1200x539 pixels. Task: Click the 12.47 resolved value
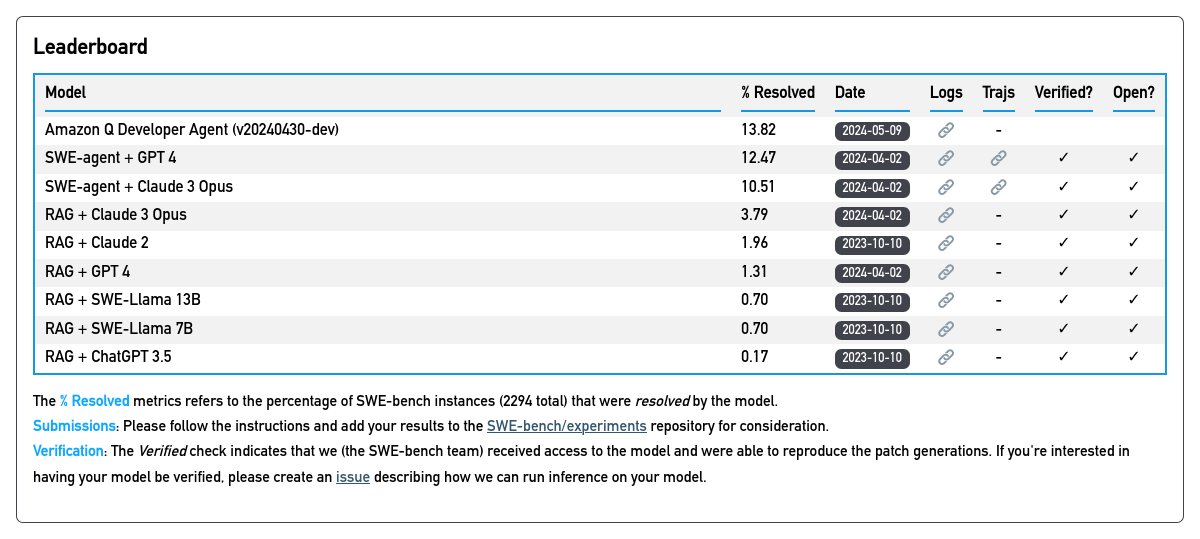coord(759,158)
